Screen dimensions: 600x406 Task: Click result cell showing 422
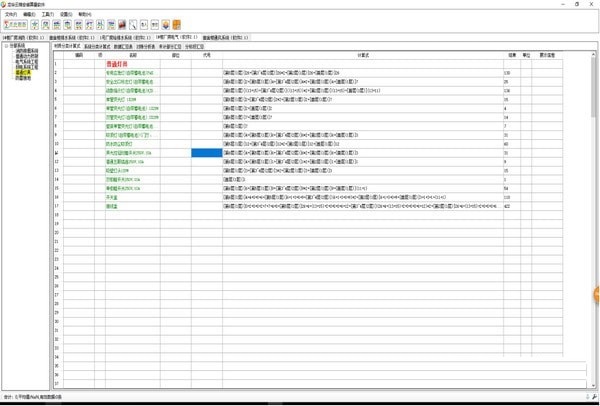coord(512,206)
